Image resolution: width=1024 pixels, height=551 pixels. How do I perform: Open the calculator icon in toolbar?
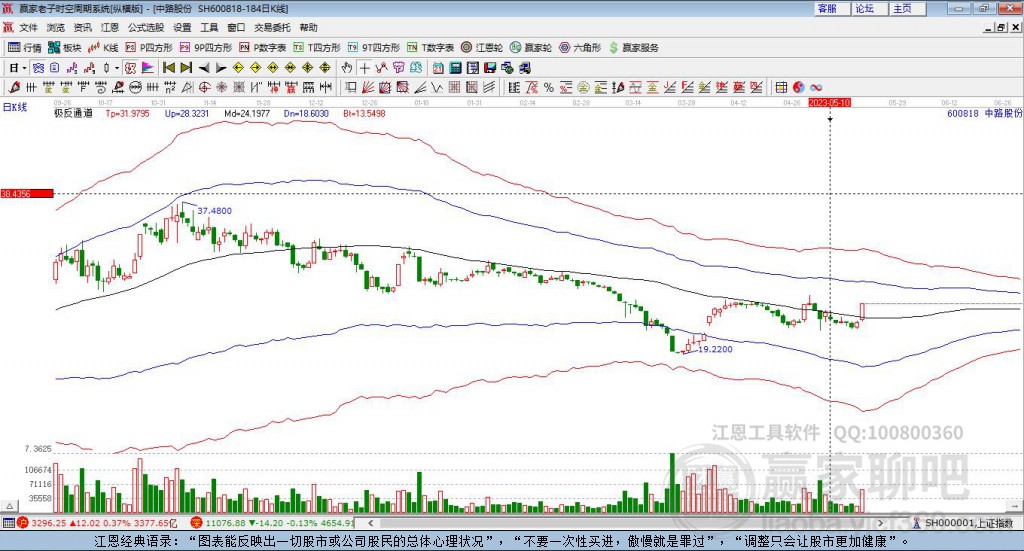coord(455,68)
